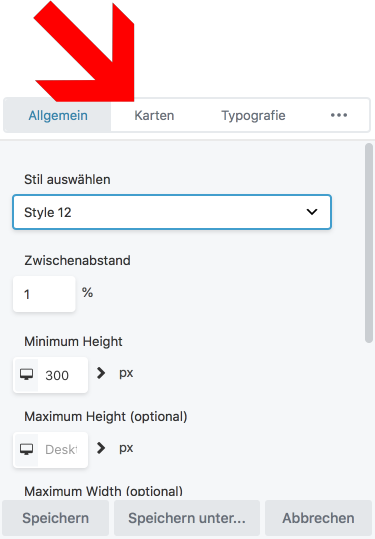Image resolution: width=375 pixels, height=539 pixels.
Task: Focus the Maximum Height Desktop placeholder field
Action: (x=63, y=450)
